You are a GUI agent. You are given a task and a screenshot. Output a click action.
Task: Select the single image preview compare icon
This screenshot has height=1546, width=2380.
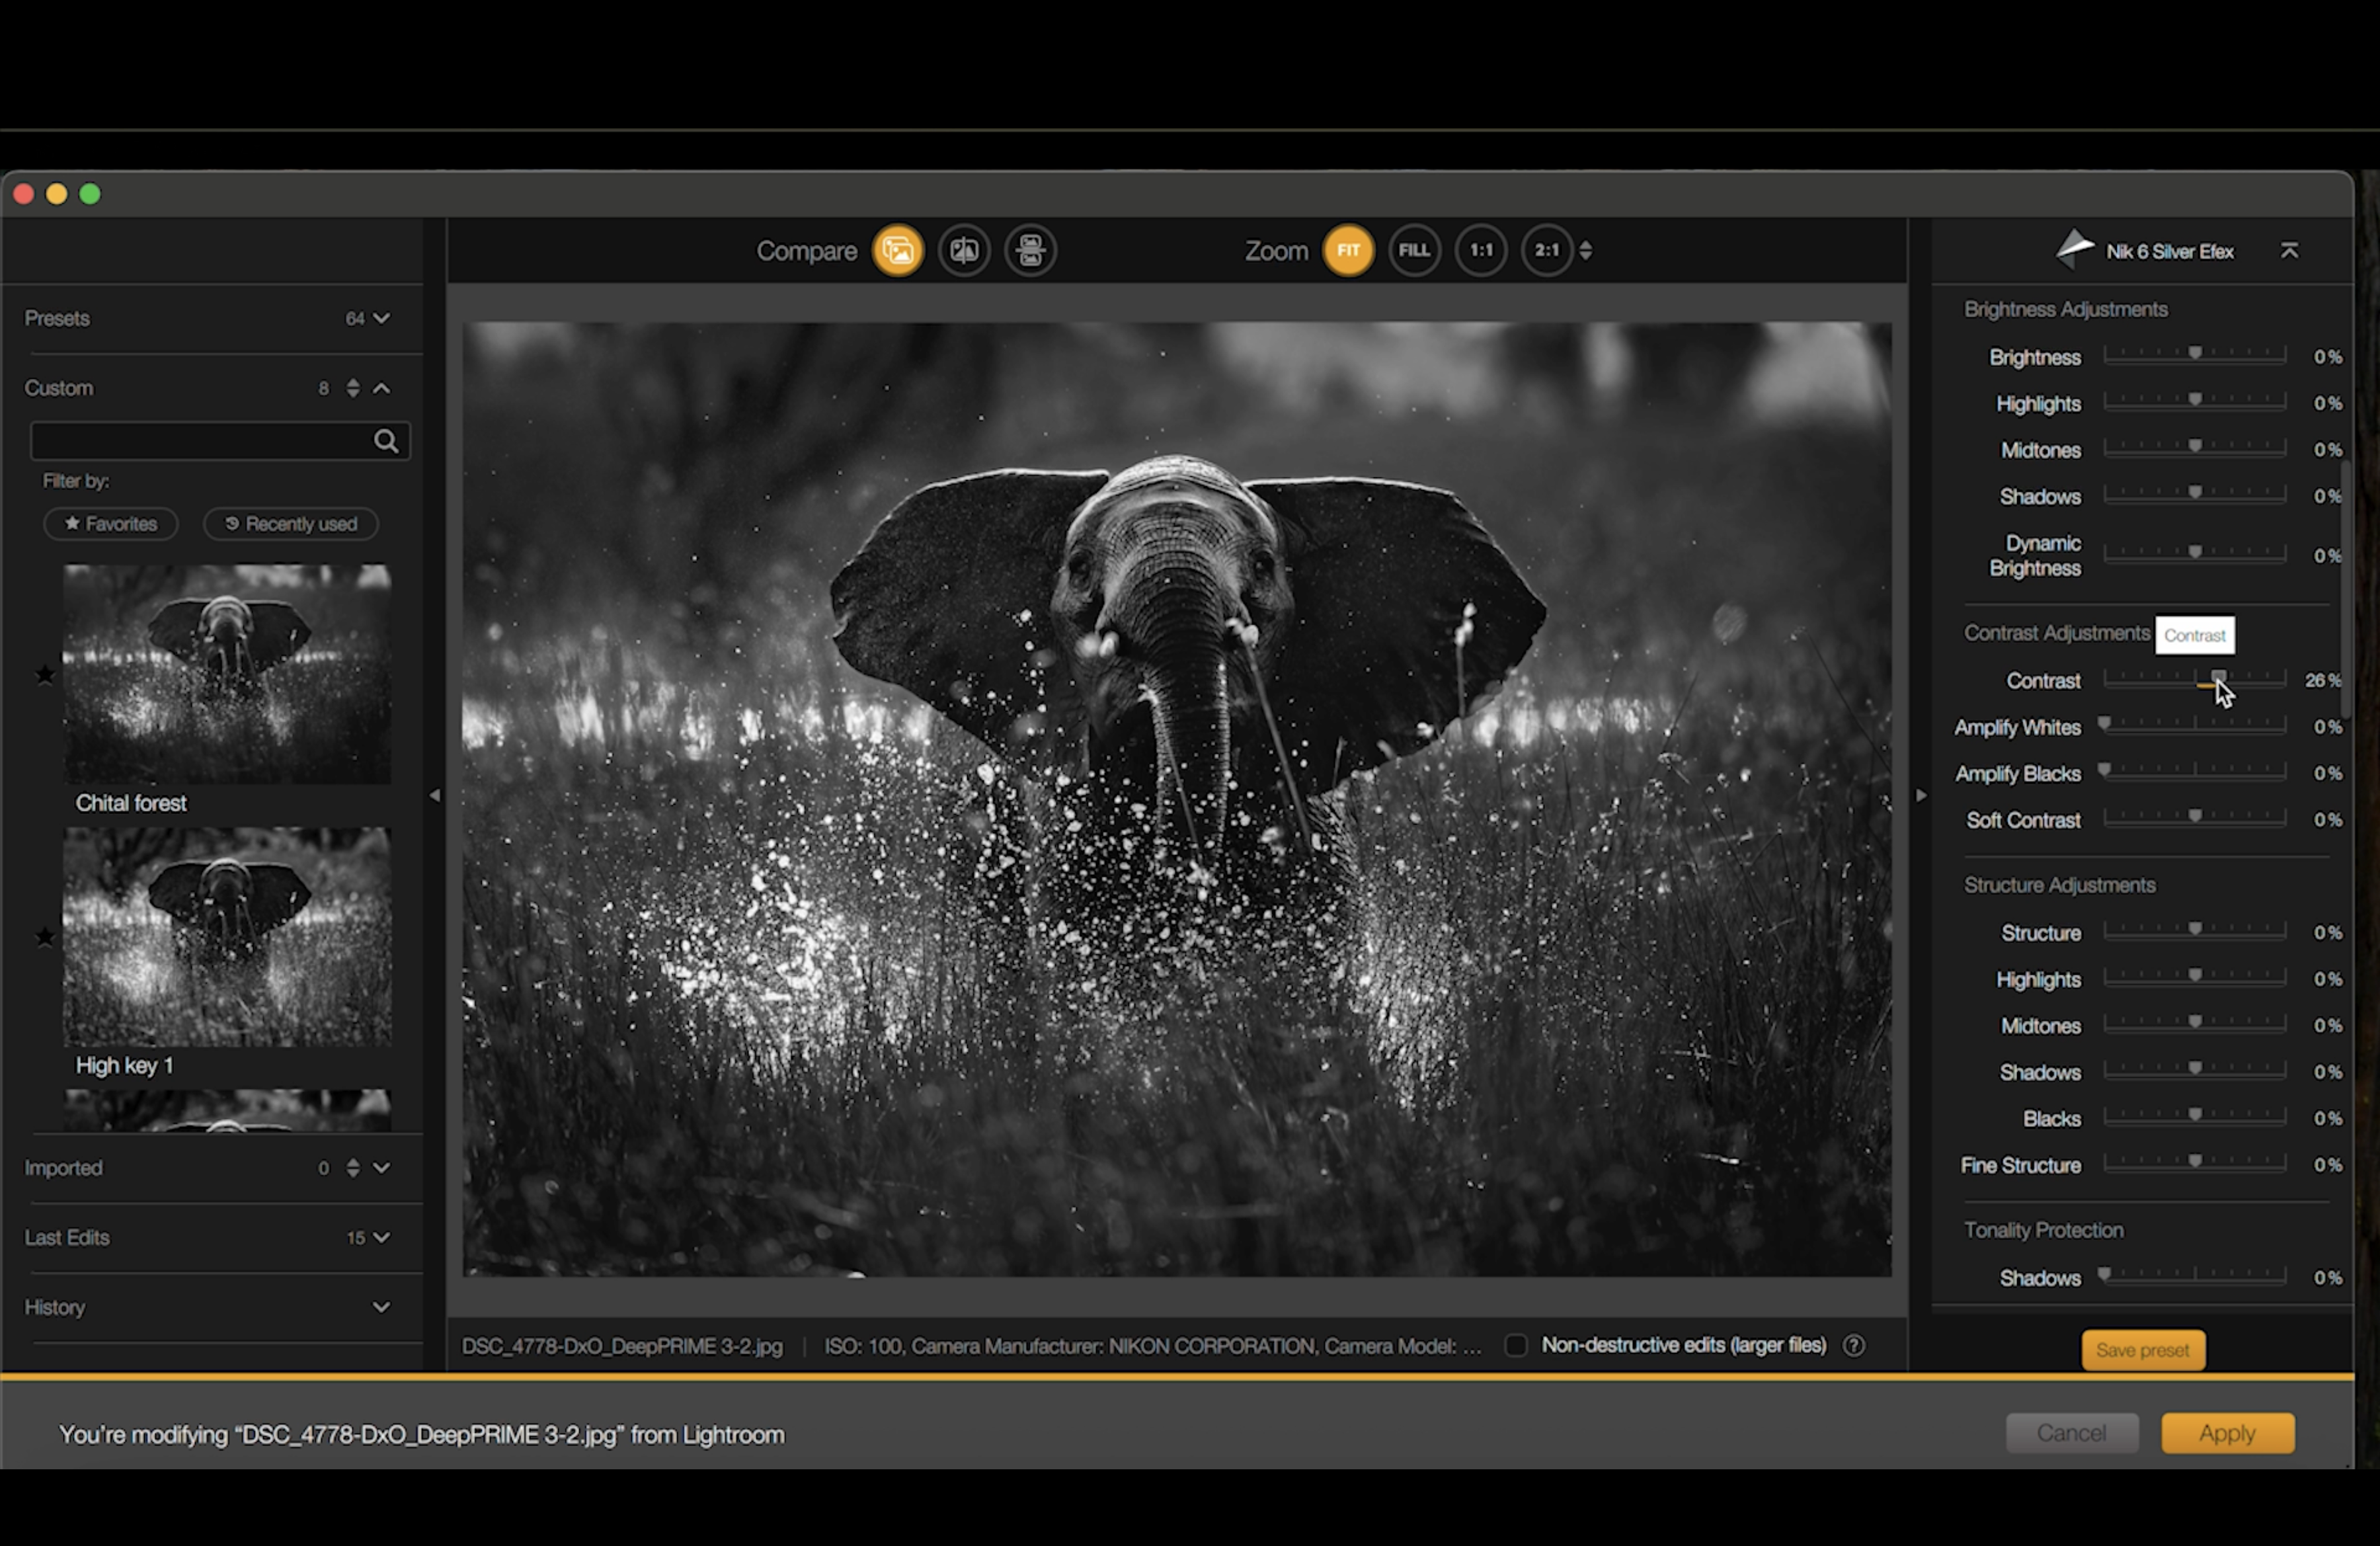pyautogui.click(x=897, y=250)
